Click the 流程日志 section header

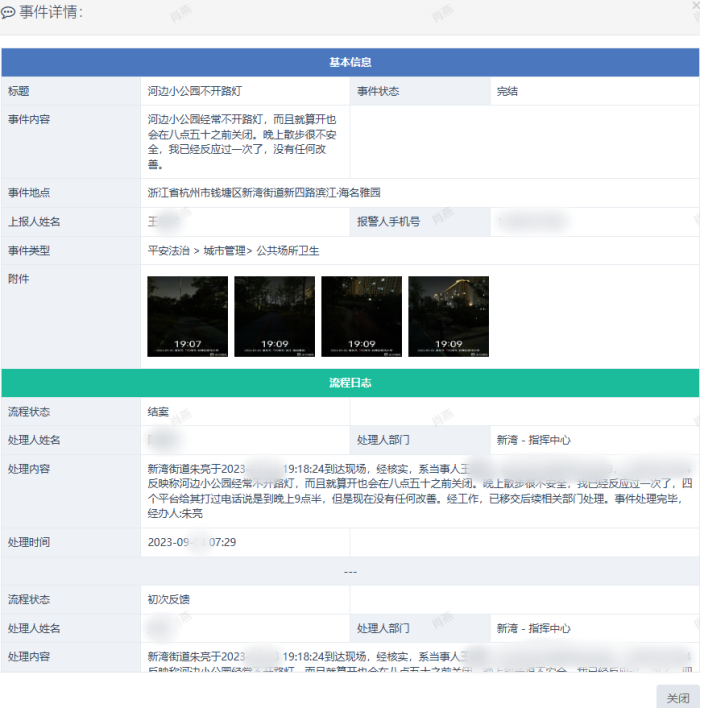(x=350, y=383)
